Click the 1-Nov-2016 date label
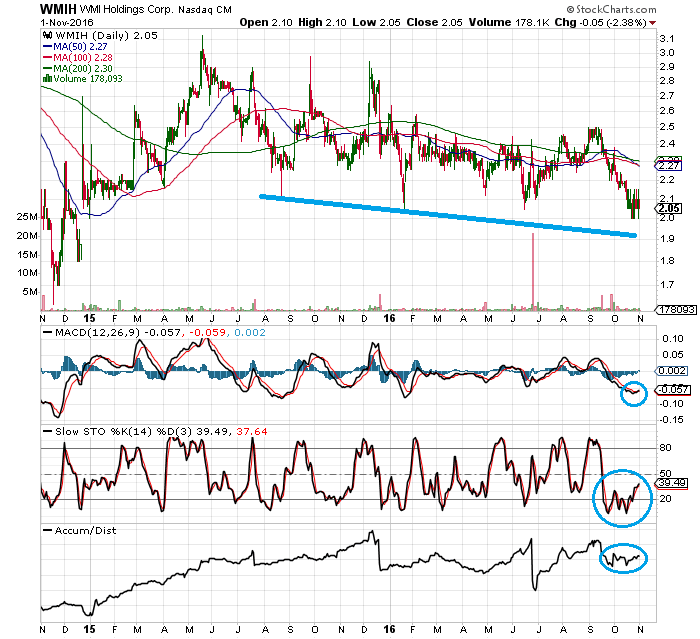 click(67, 22)
